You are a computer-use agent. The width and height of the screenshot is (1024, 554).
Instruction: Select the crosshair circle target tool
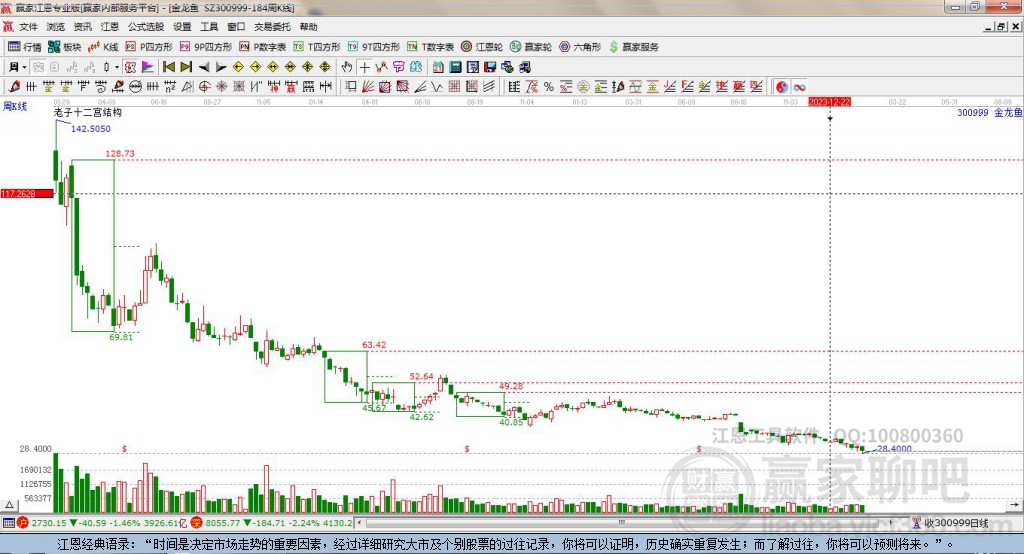204,86
